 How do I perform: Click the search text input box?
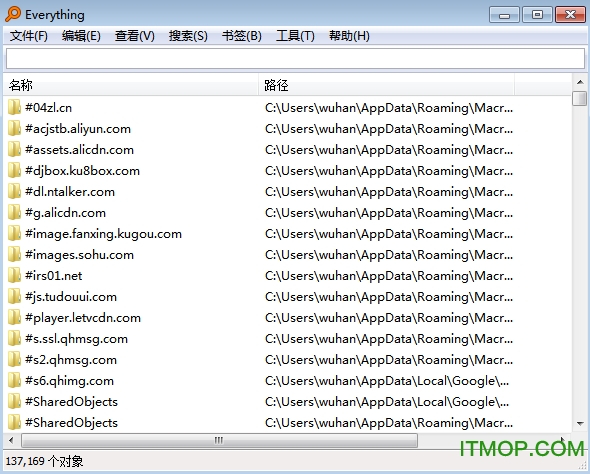coord(295,59)
